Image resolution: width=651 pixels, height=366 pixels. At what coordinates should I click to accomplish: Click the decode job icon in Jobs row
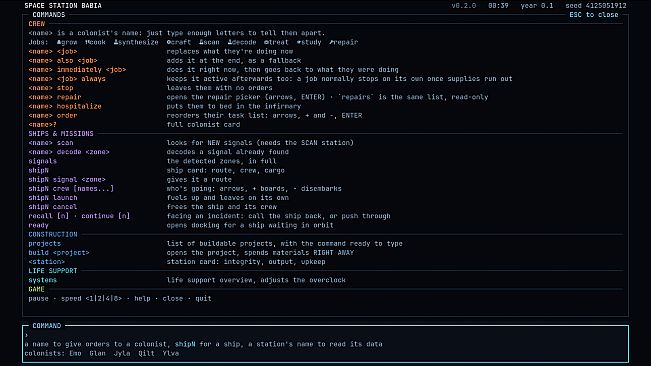[230, 42]
